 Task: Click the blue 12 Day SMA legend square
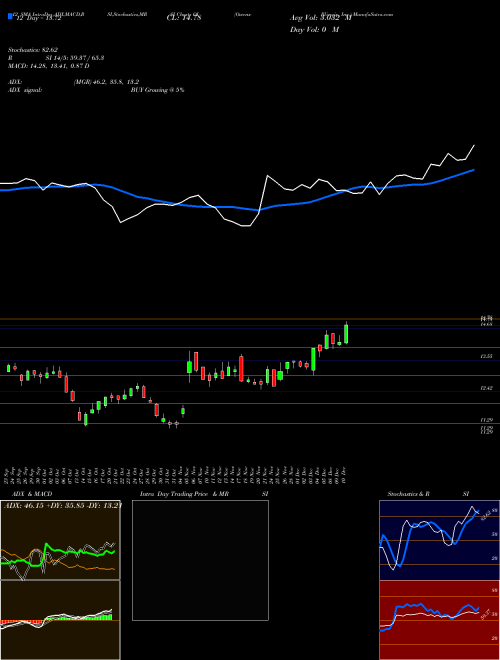click(x=10, y=17)
